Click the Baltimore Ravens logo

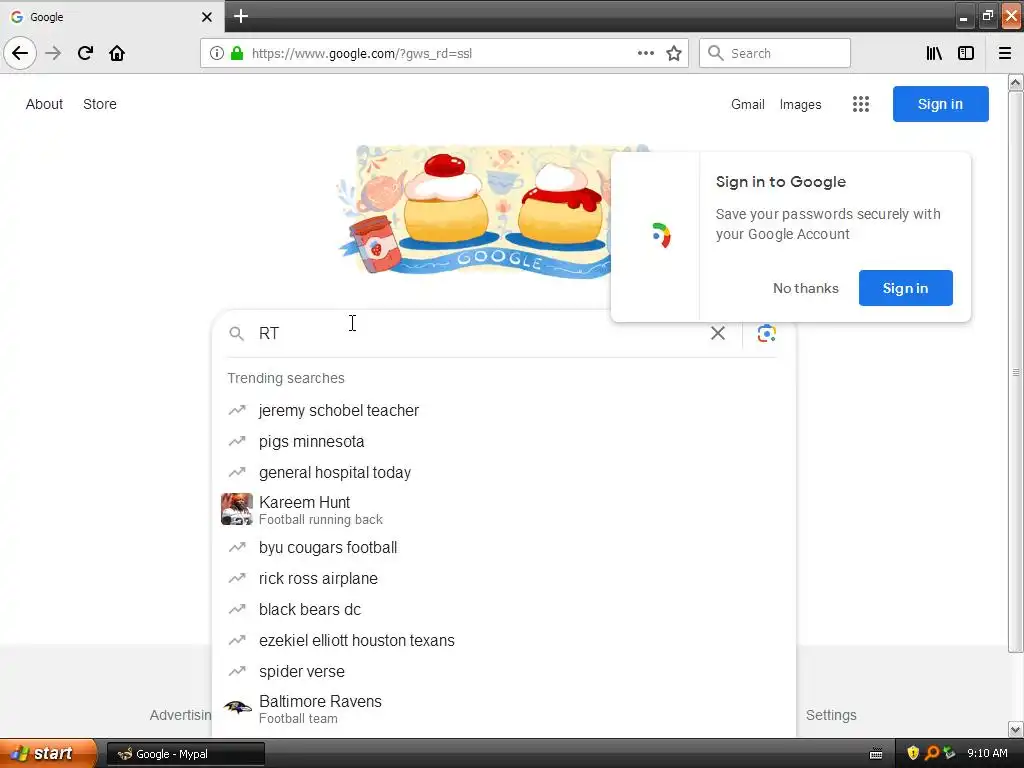click(237, 708)
